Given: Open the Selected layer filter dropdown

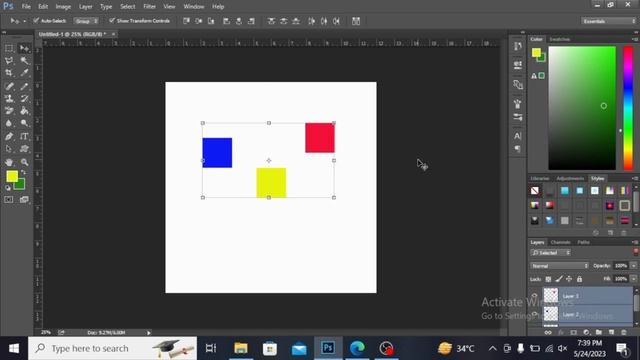Looking at the screenshot, I should click(x=550, y=253).
